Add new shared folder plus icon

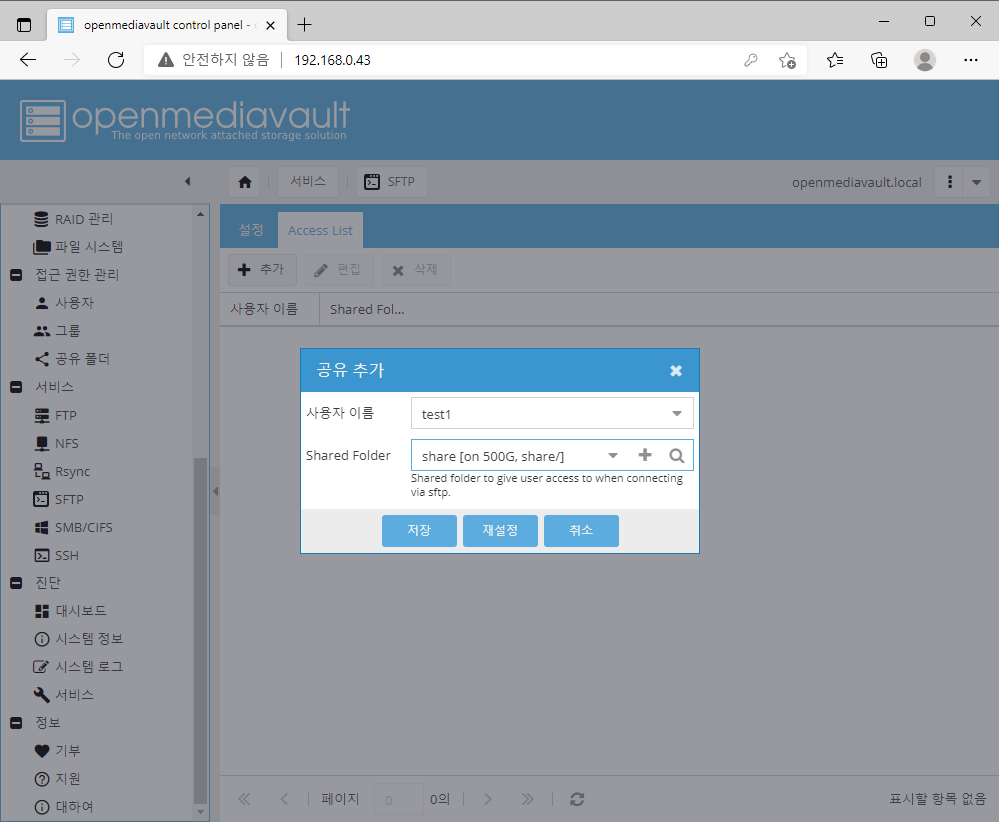(645, 455)
